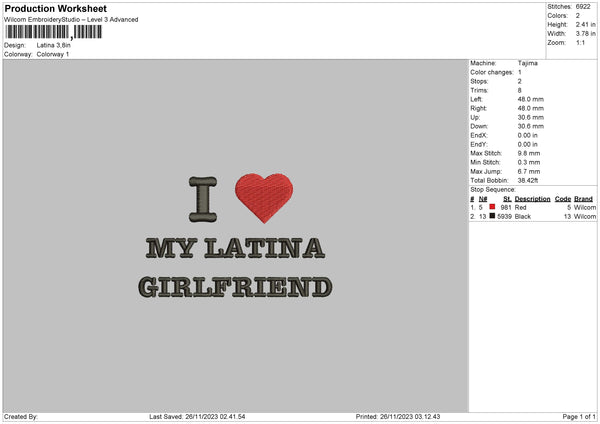Viewport: 600px width, 424px height.
Task: Click the 'Code' column header
Action: coord(563,199)
